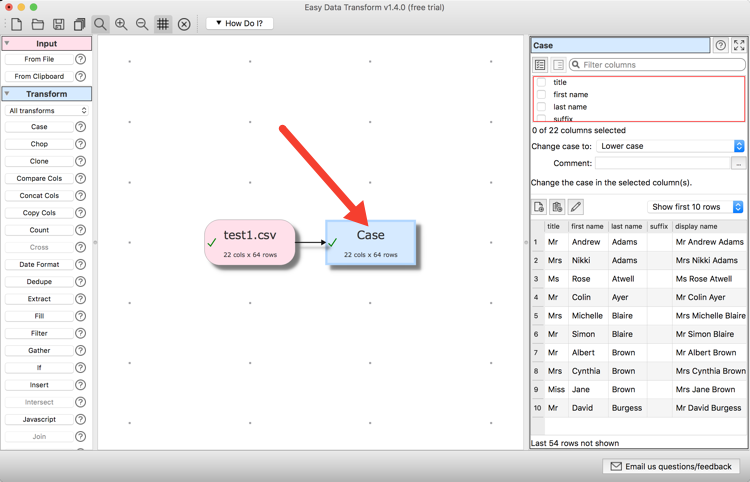This screenshot has height=482, width=750.
Task: Check the 'title' column checkbox
Action: [541, 83]
